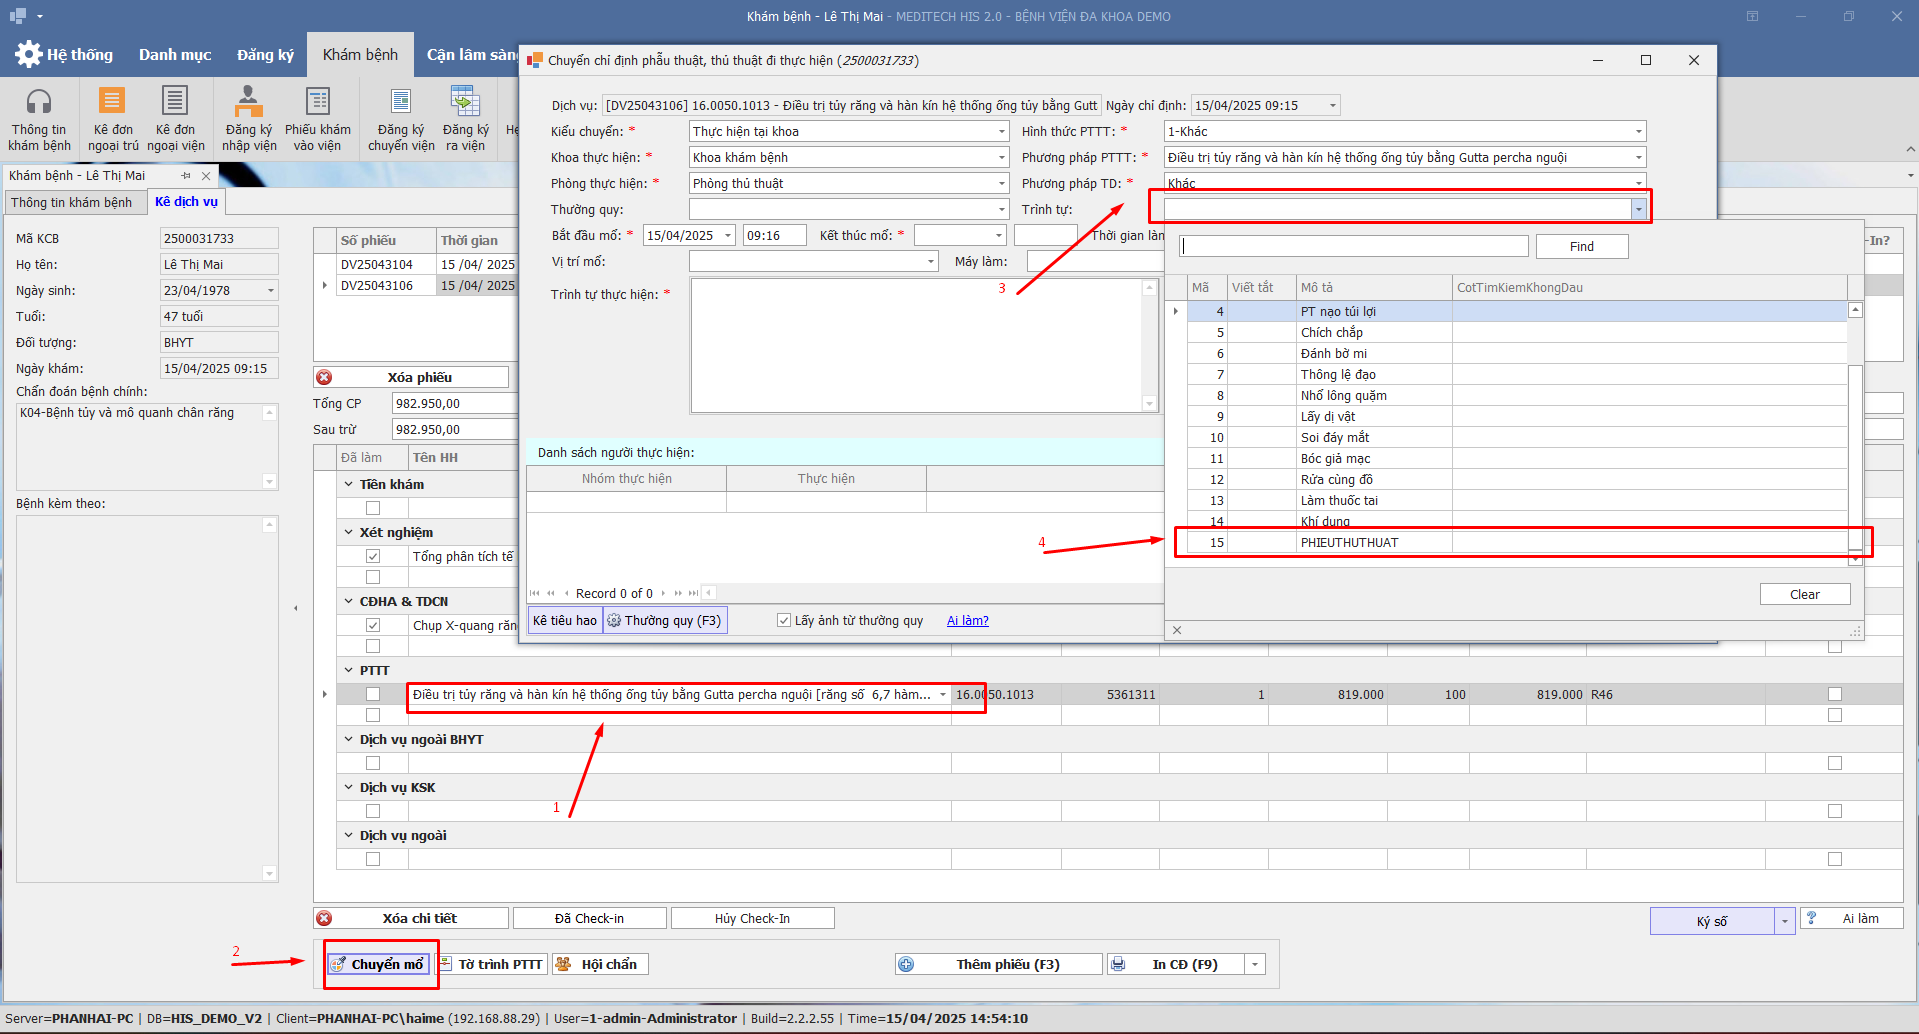The image size is (1919, 1034).
Task: Open the Danh mục menu
Action: tap(175, 55)
